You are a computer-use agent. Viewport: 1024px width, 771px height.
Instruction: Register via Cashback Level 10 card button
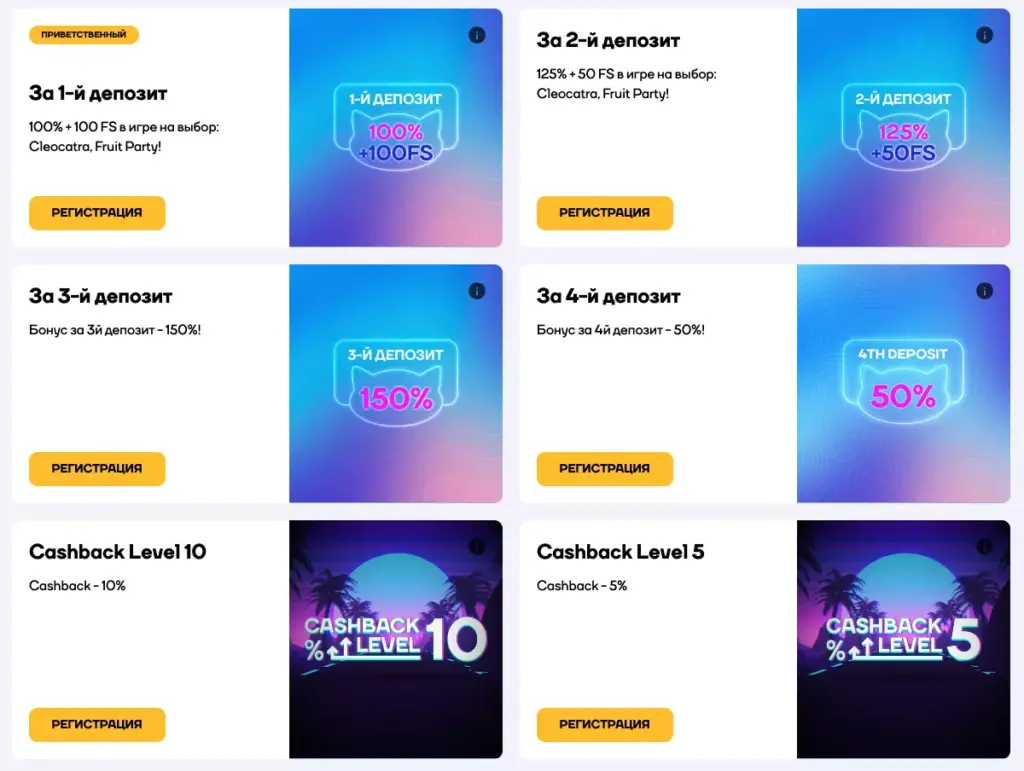click(97, 724)
